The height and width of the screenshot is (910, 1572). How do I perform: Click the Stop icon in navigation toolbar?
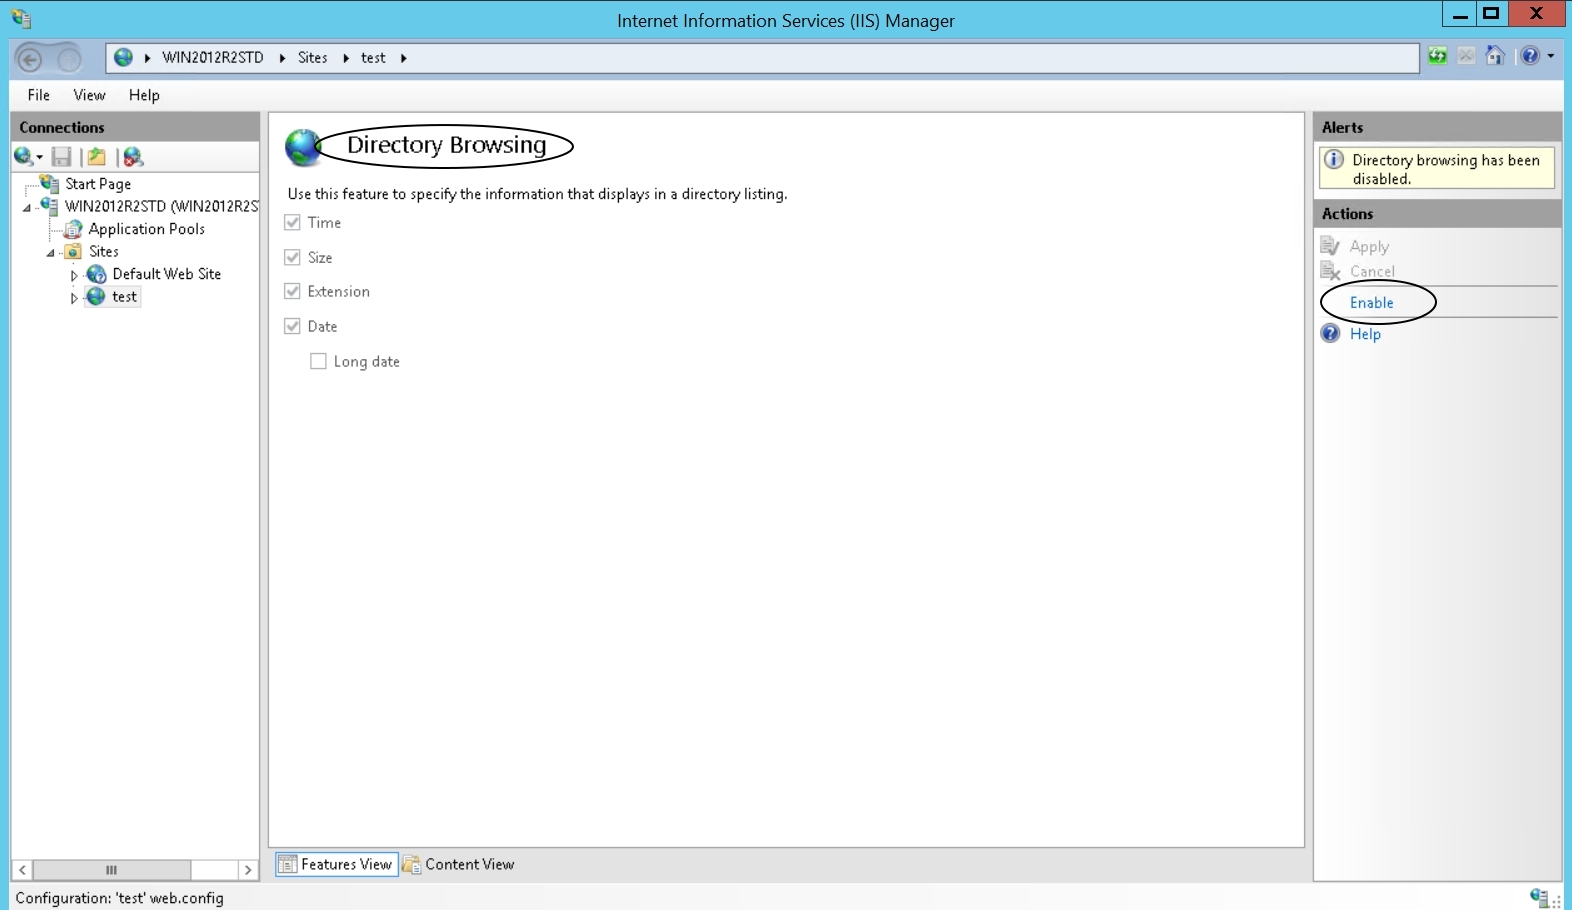[x=1466, y=56]
